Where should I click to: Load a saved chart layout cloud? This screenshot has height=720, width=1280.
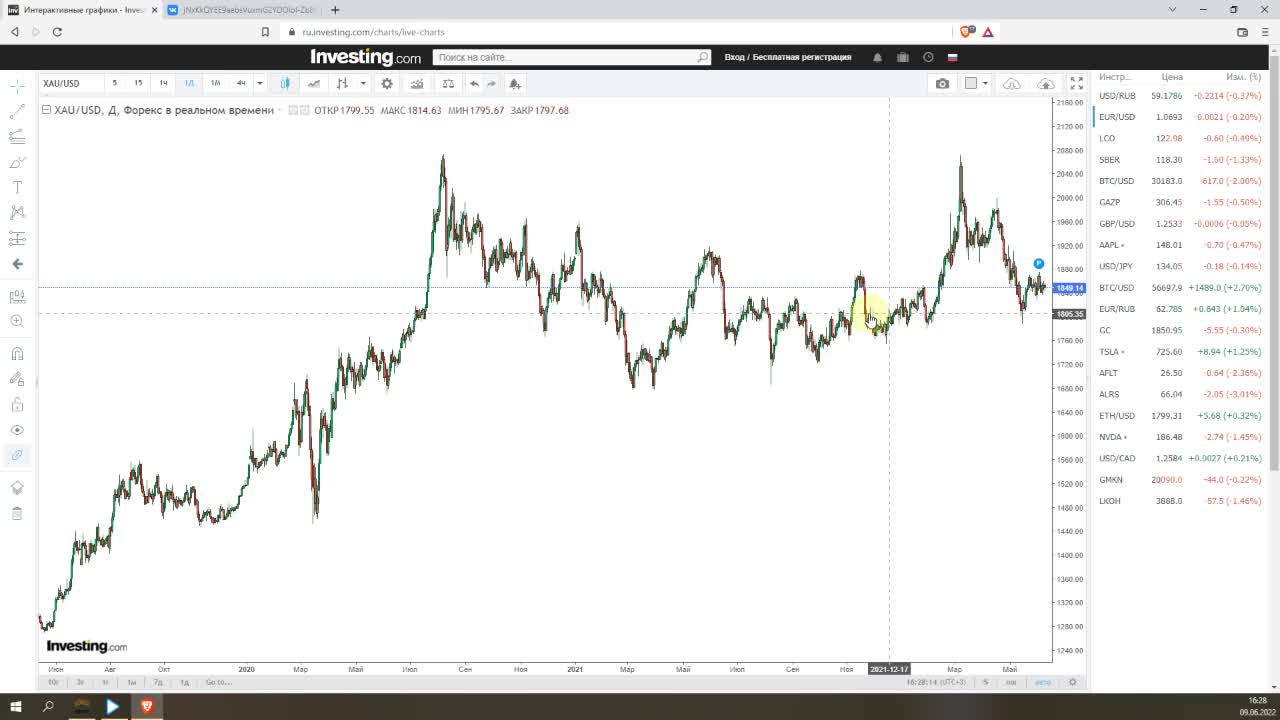point(1012,83)
